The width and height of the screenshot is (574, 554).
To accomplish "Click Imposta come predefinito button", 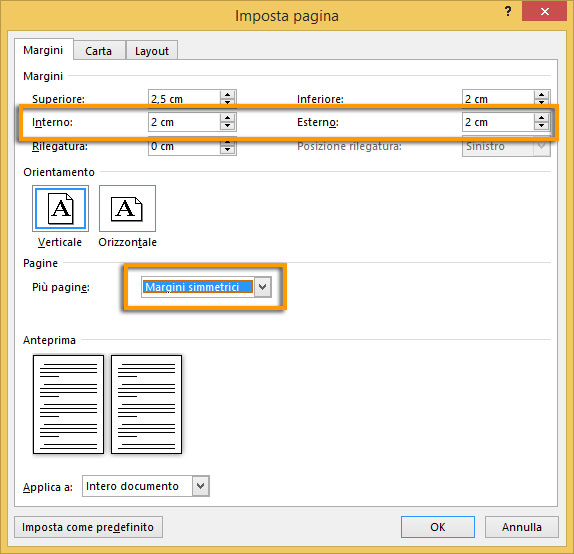I will pyautogui.click(x=88, y=527).
